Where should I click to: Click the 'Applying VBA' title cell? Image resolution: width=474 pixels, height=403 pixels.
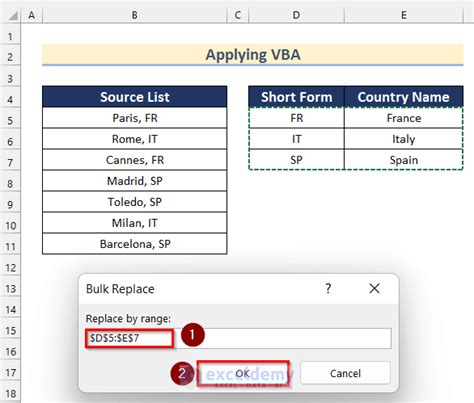(x=253, y=55)
